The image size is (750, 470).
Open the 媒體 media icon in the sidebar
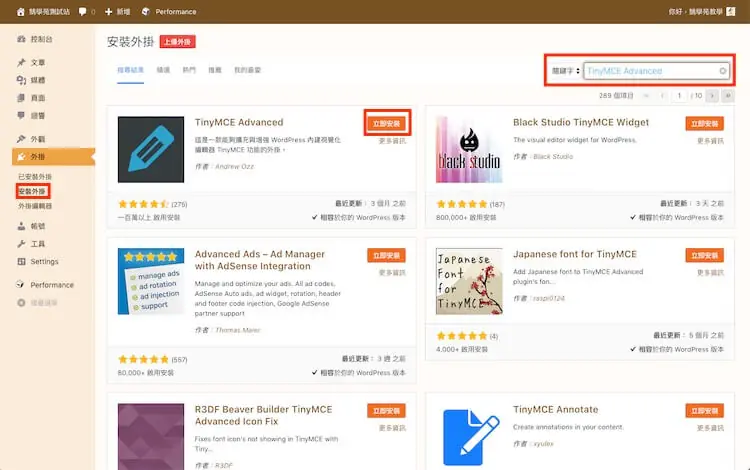[x=21, y=80]
